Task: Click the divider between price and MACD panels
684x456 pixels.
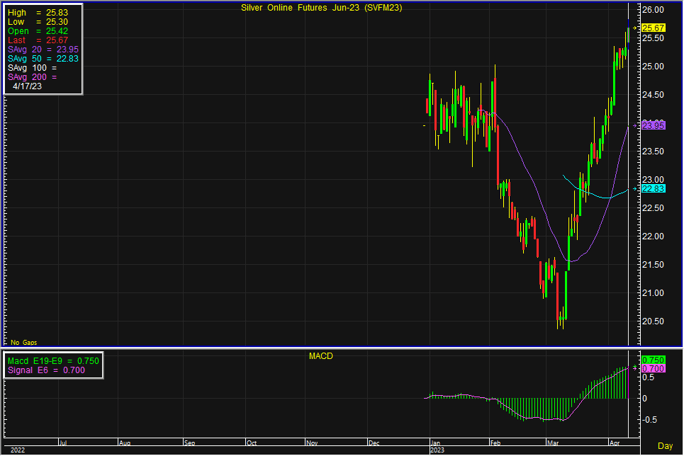Action: pos(320,348)
